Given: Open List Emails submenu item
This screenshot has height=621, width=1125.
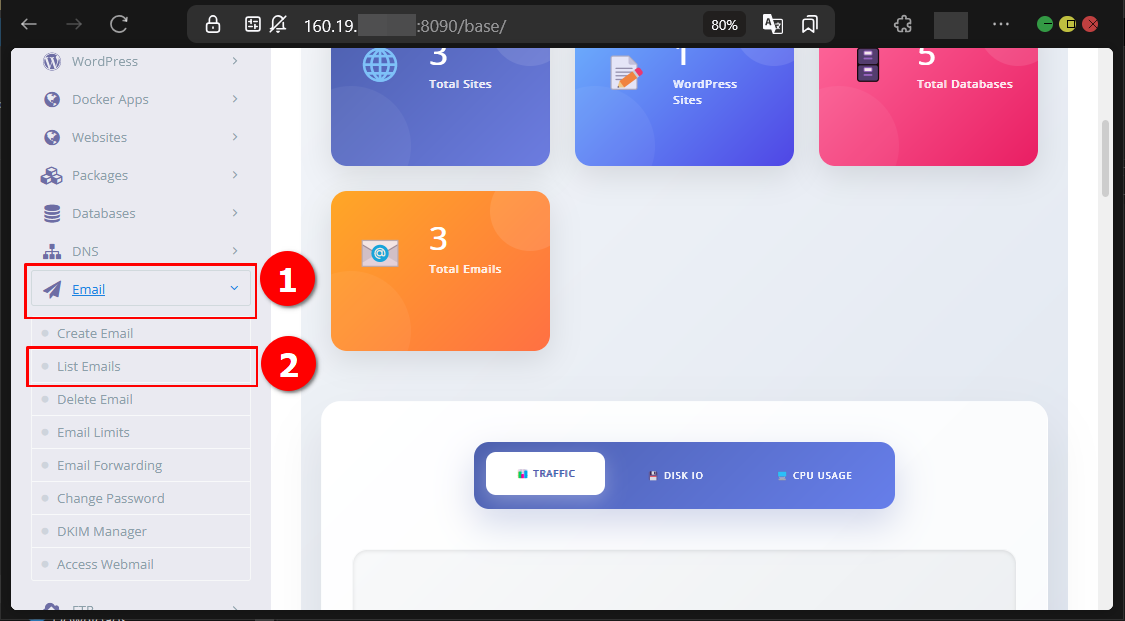Looking at the screenshot, I should 141,366.
